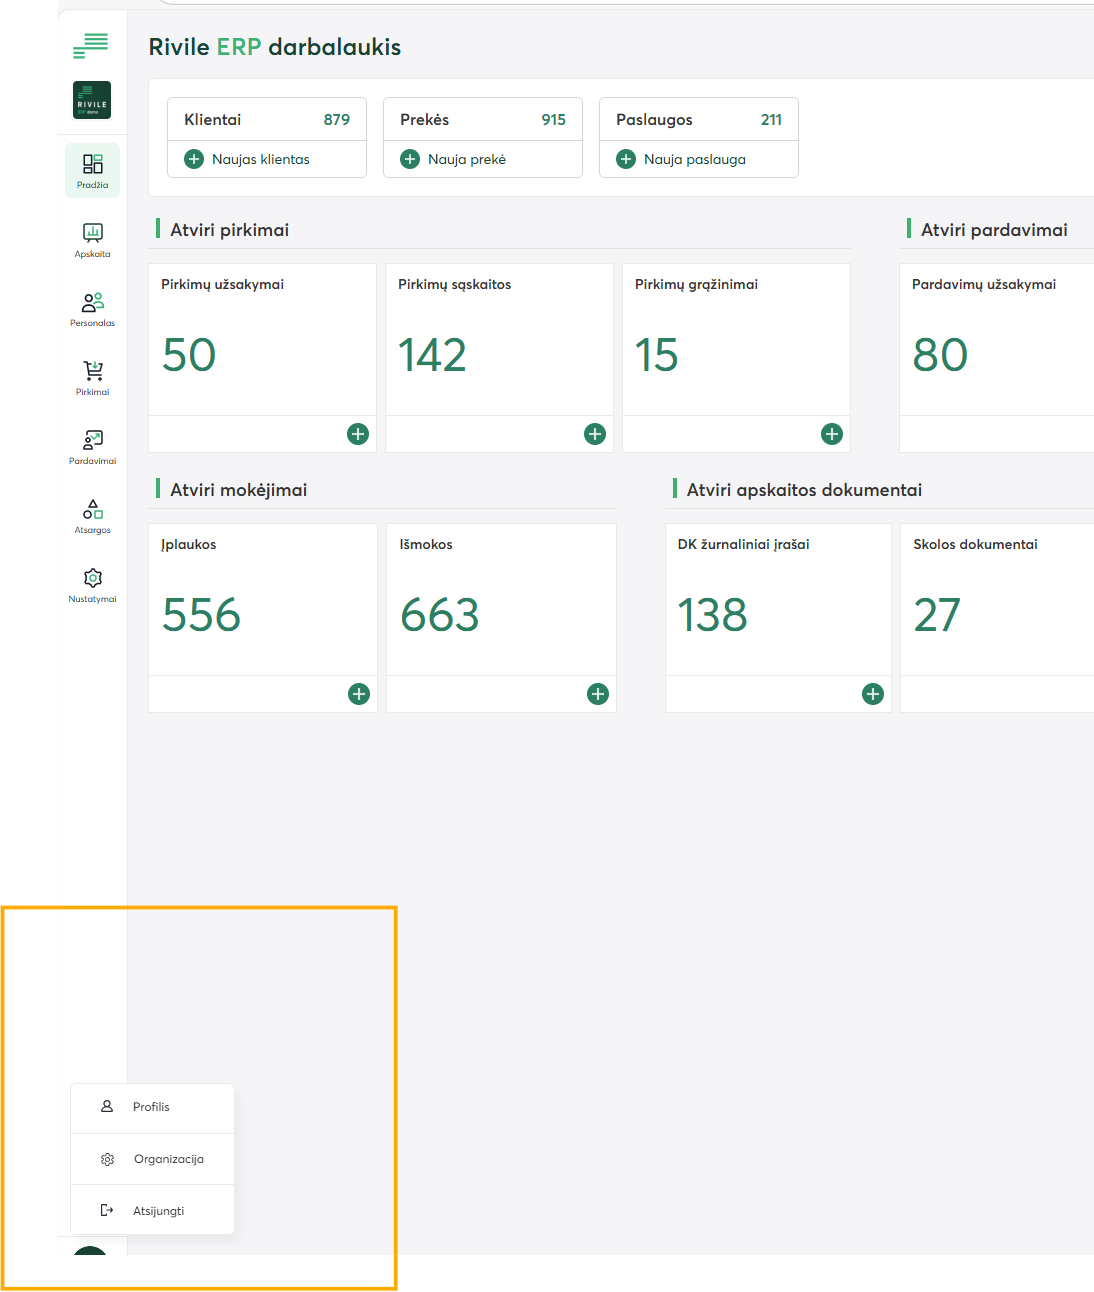Select Profilis from the user menu

pyautogui.click(x=152, y=1107)
